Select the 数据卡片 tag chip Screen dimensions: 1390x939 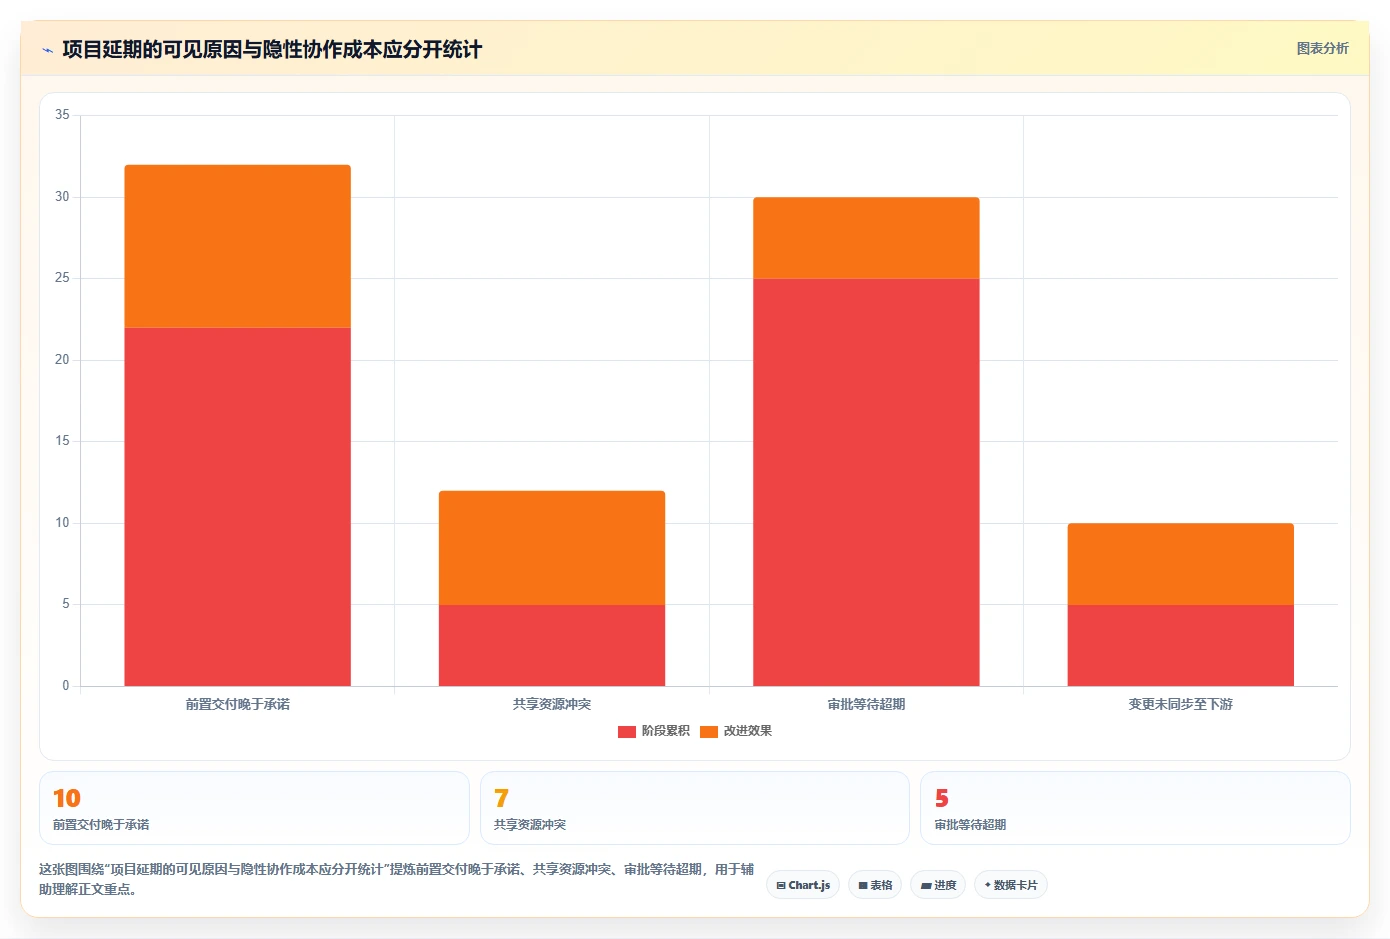coord(1011,885)
